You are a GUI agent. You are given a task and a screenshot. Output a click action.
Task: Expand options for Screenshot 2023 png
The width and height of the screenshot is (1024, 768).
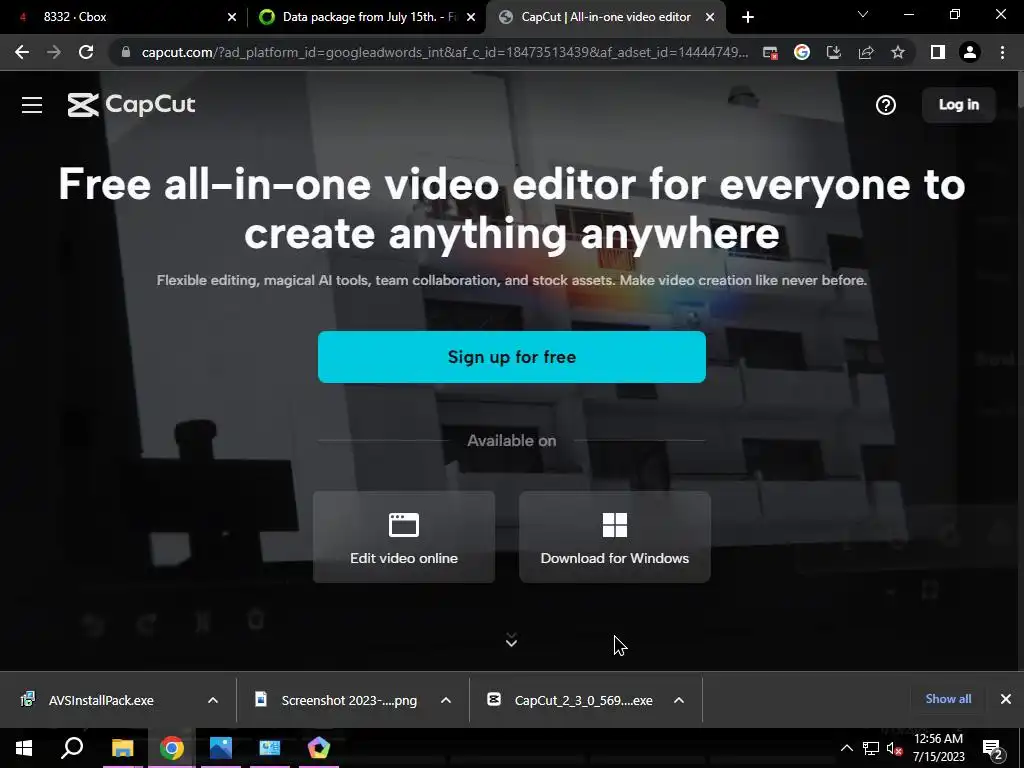446,700
